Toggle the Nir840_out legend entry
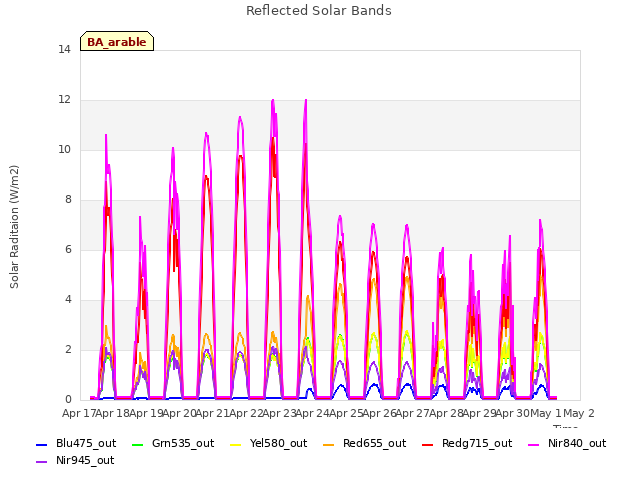 coord(567,443)
